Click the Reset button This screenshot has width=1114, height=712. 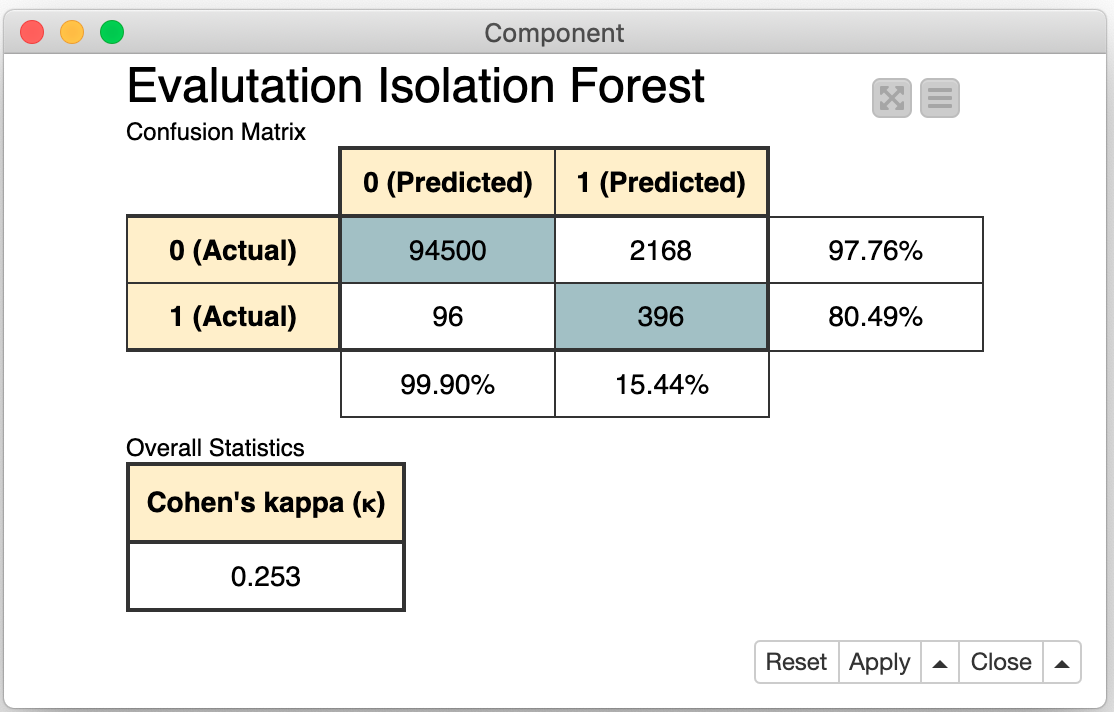click(x=796, y=662)
